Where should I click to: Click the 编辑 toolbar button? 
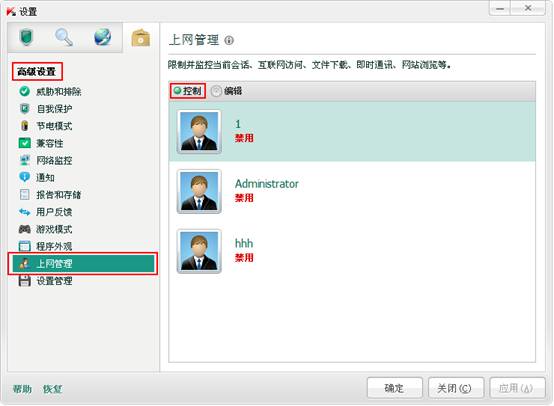click(226, 91)
